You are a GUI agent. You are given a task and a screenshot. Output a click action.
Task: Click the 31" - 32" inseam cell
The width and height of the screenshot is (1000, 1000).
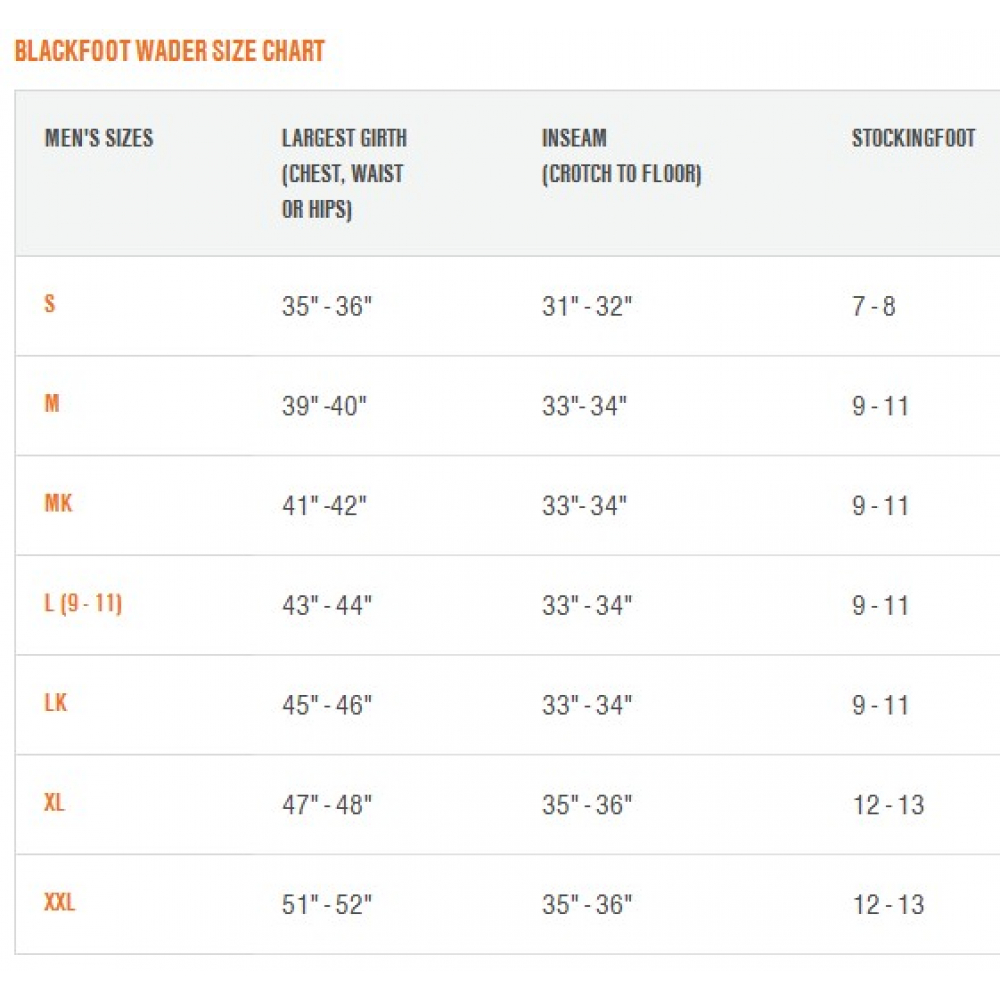(587, 306)
